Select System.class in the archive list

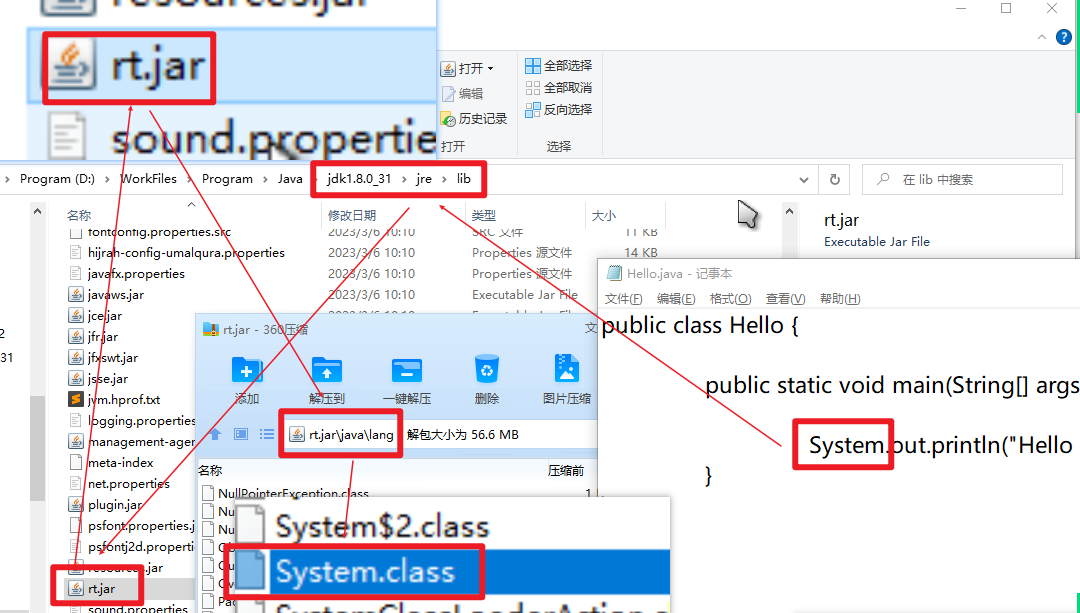(x=365, y=571)
